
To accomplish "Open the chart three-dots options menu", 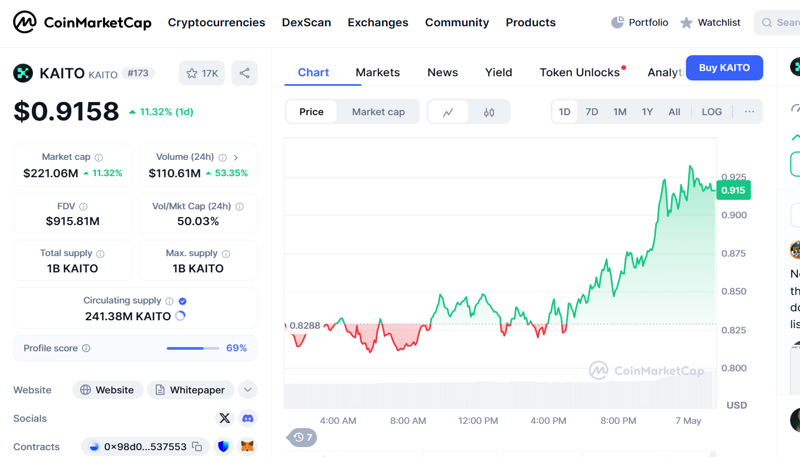I will coord(749,112).
